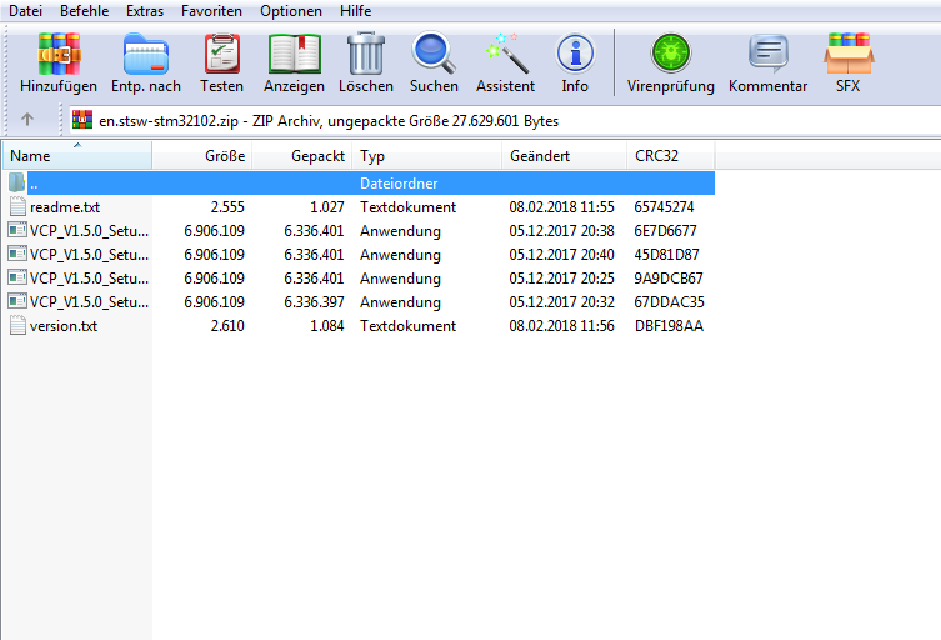Click the WinRAR archive icon in address bar
The height and width of the screenshot is (640, 941).
[x=82, y=121]
